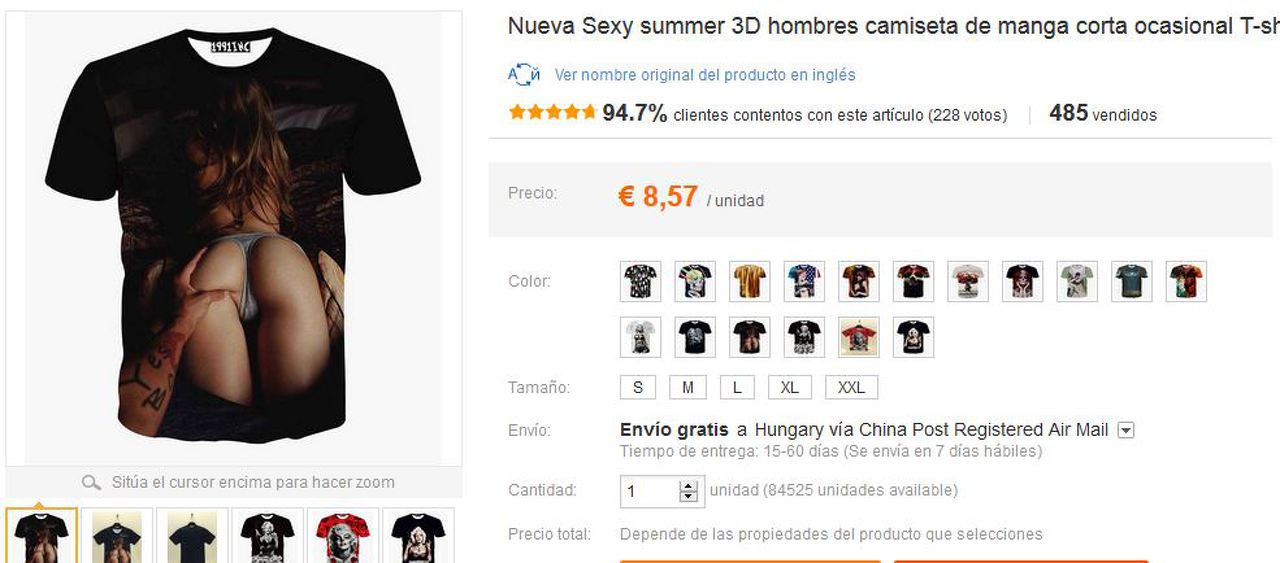
Task: Select the dark green shirt color swatch
Action: pos(1131,282)
